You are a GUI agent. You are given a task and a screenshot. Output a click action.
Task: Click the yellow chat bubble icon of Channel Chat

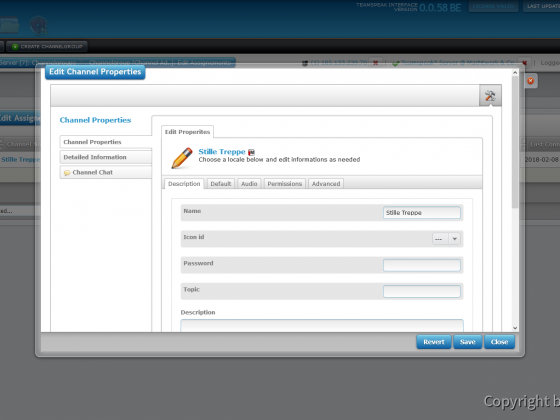[67, 173]
